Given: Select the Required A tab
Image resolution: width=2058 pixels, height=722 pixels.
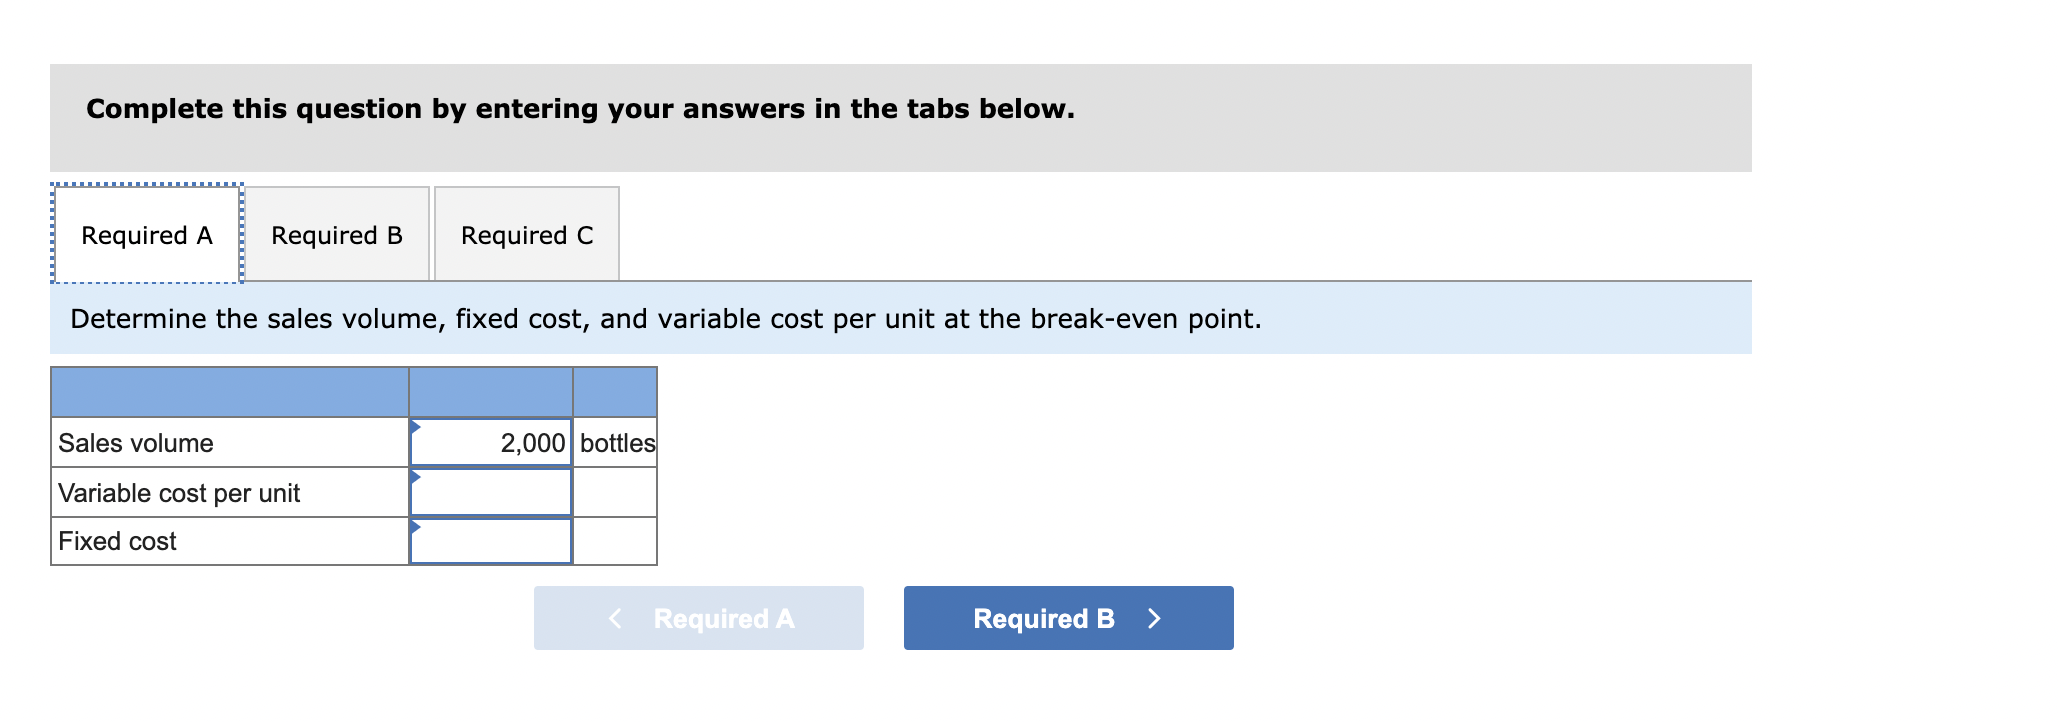Looking at the screenshot, I should [x=146, y=234].
